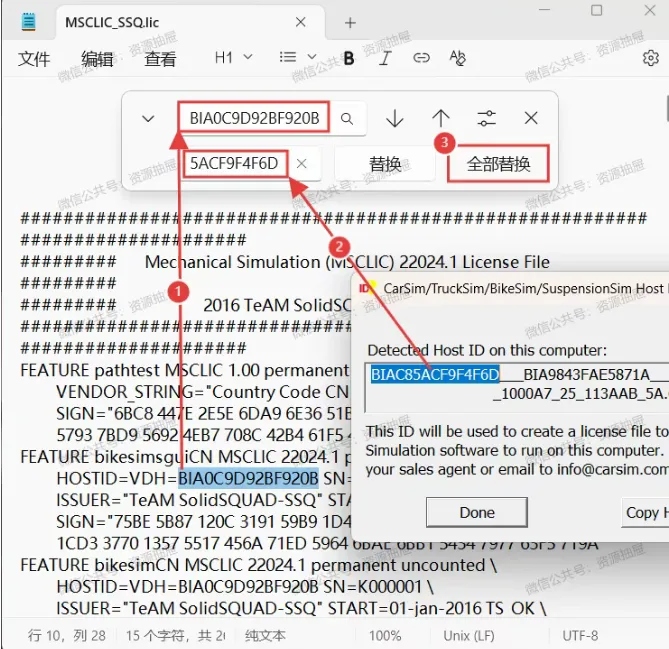Click 行 10, 列 28 status entry

67,636
